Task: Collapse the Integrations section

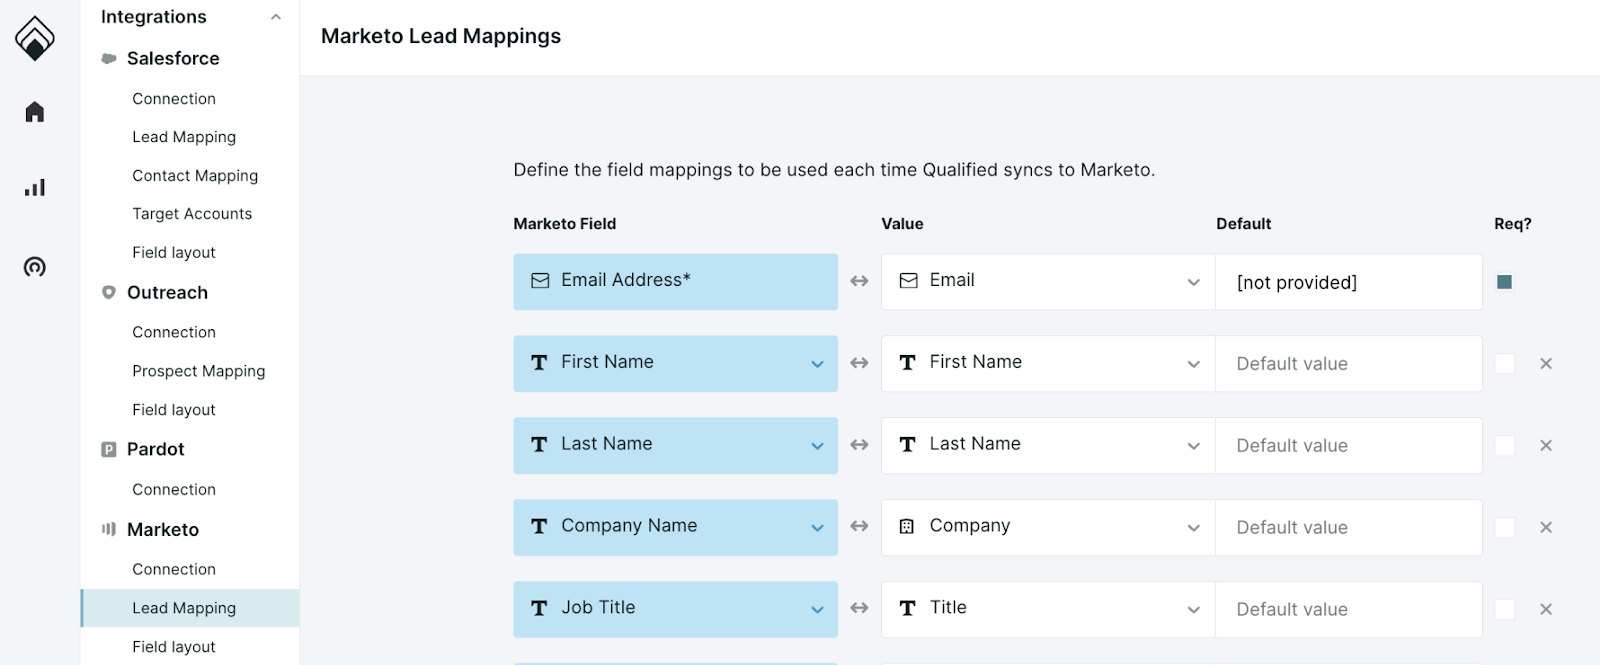Action: pyautogui.click(x=276, y=17)
